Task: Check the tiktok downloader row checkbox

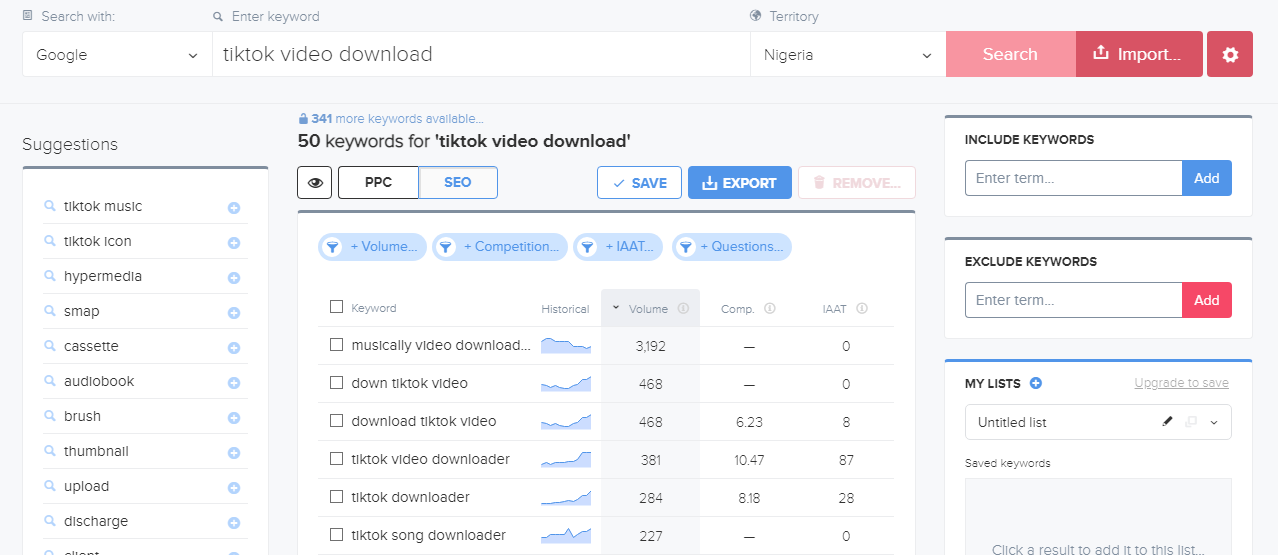Action: point(336,497)
